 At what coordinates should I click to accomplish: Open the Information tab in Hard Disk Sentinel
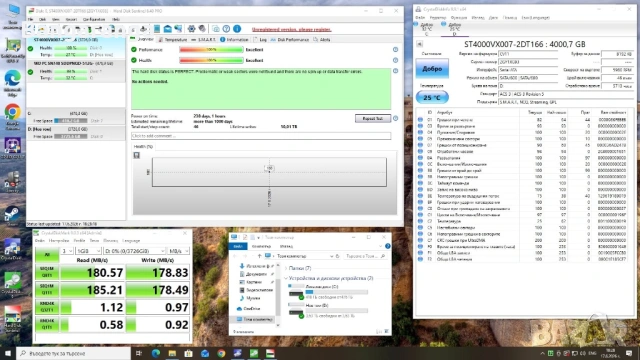[x=234, y=40]
